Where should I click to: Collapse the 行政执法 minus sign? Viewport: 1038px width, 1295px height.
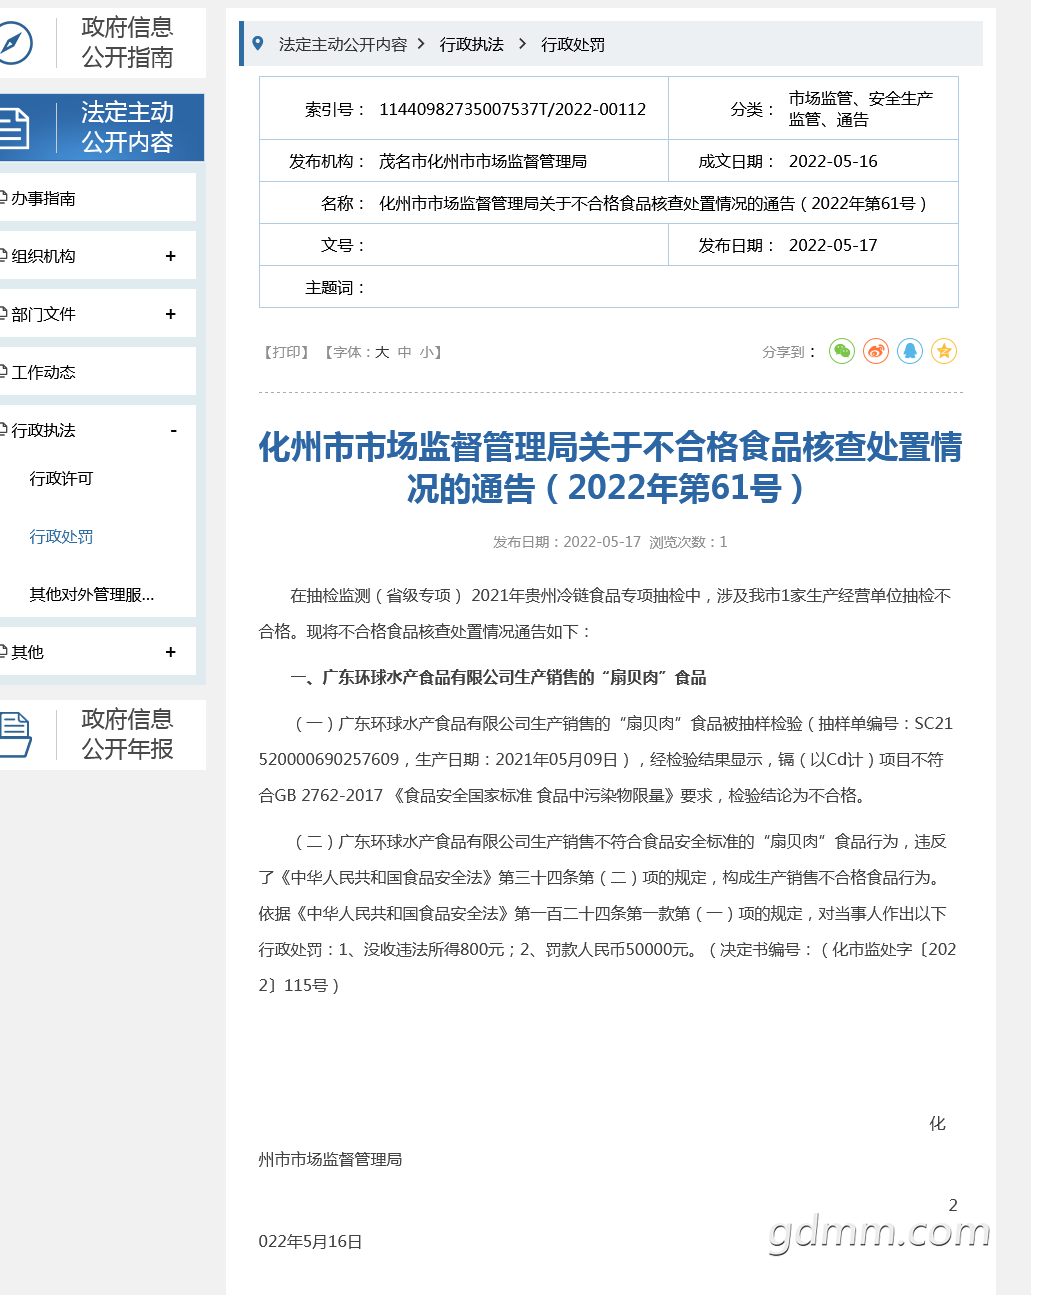tap(173, 430)
